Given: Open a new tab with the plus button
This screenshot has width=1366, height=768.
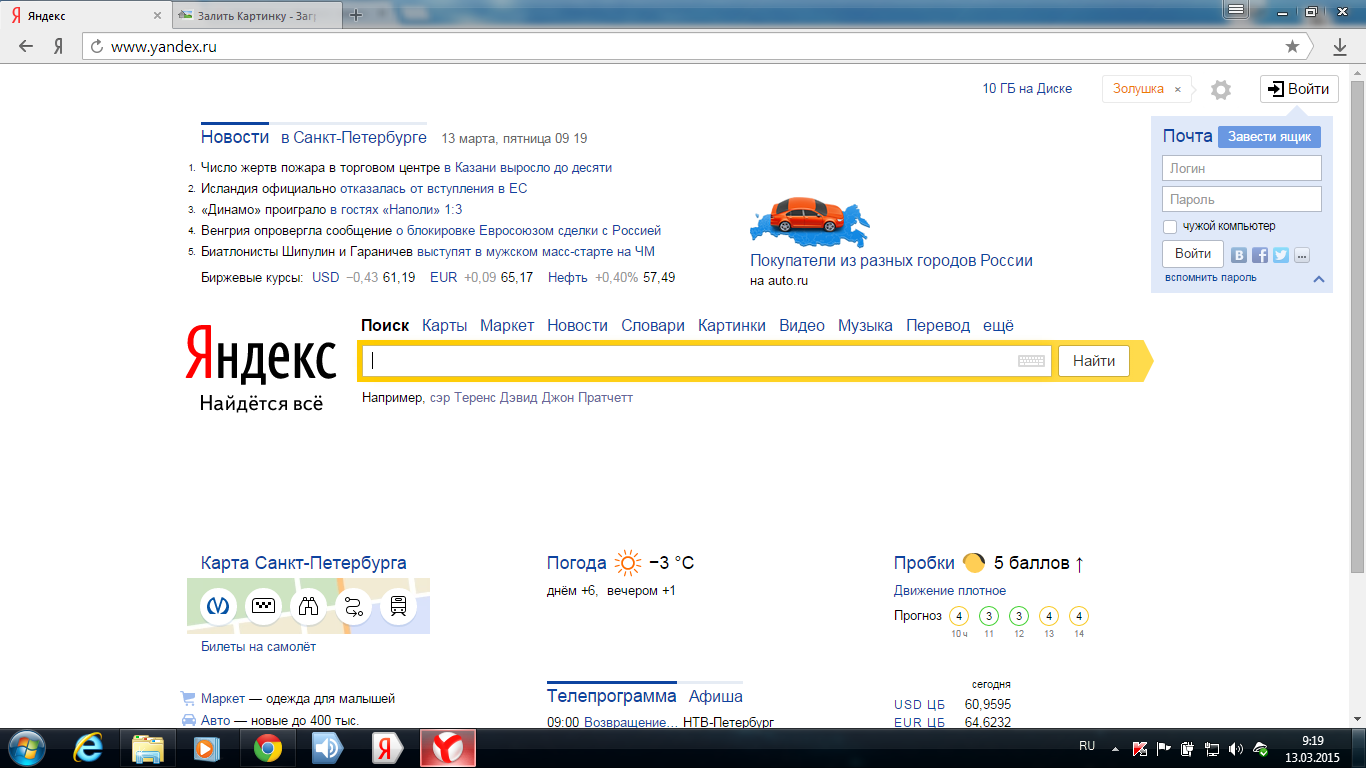Looking at the screenshot, I should pos(355,15).
